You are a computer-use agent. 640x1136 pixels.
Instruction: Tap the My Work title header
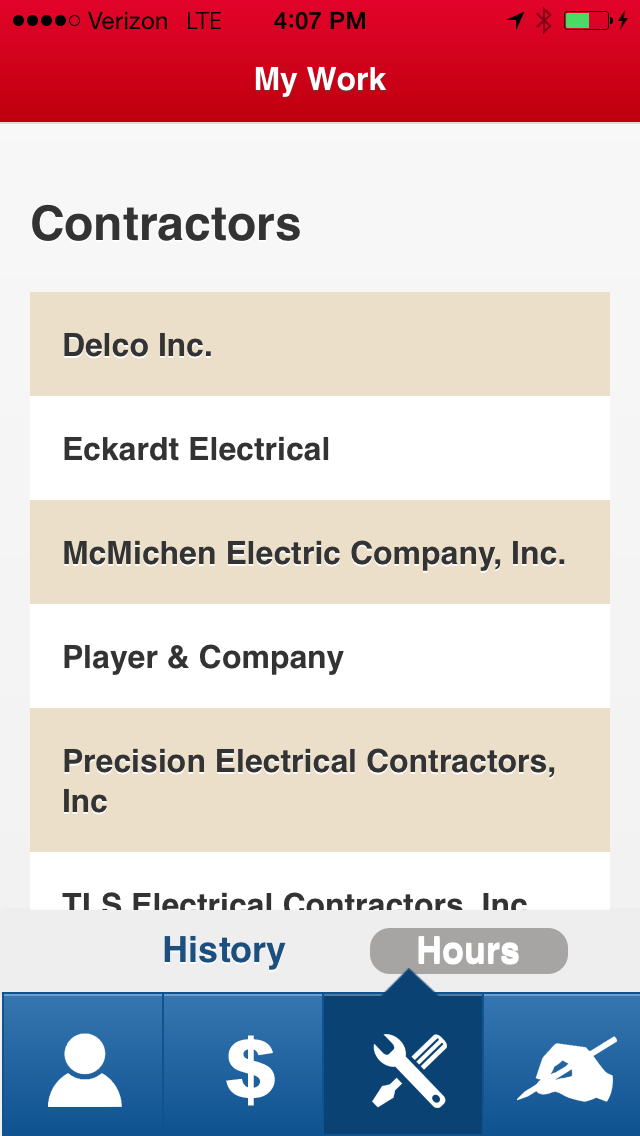(x=320, y=80)
